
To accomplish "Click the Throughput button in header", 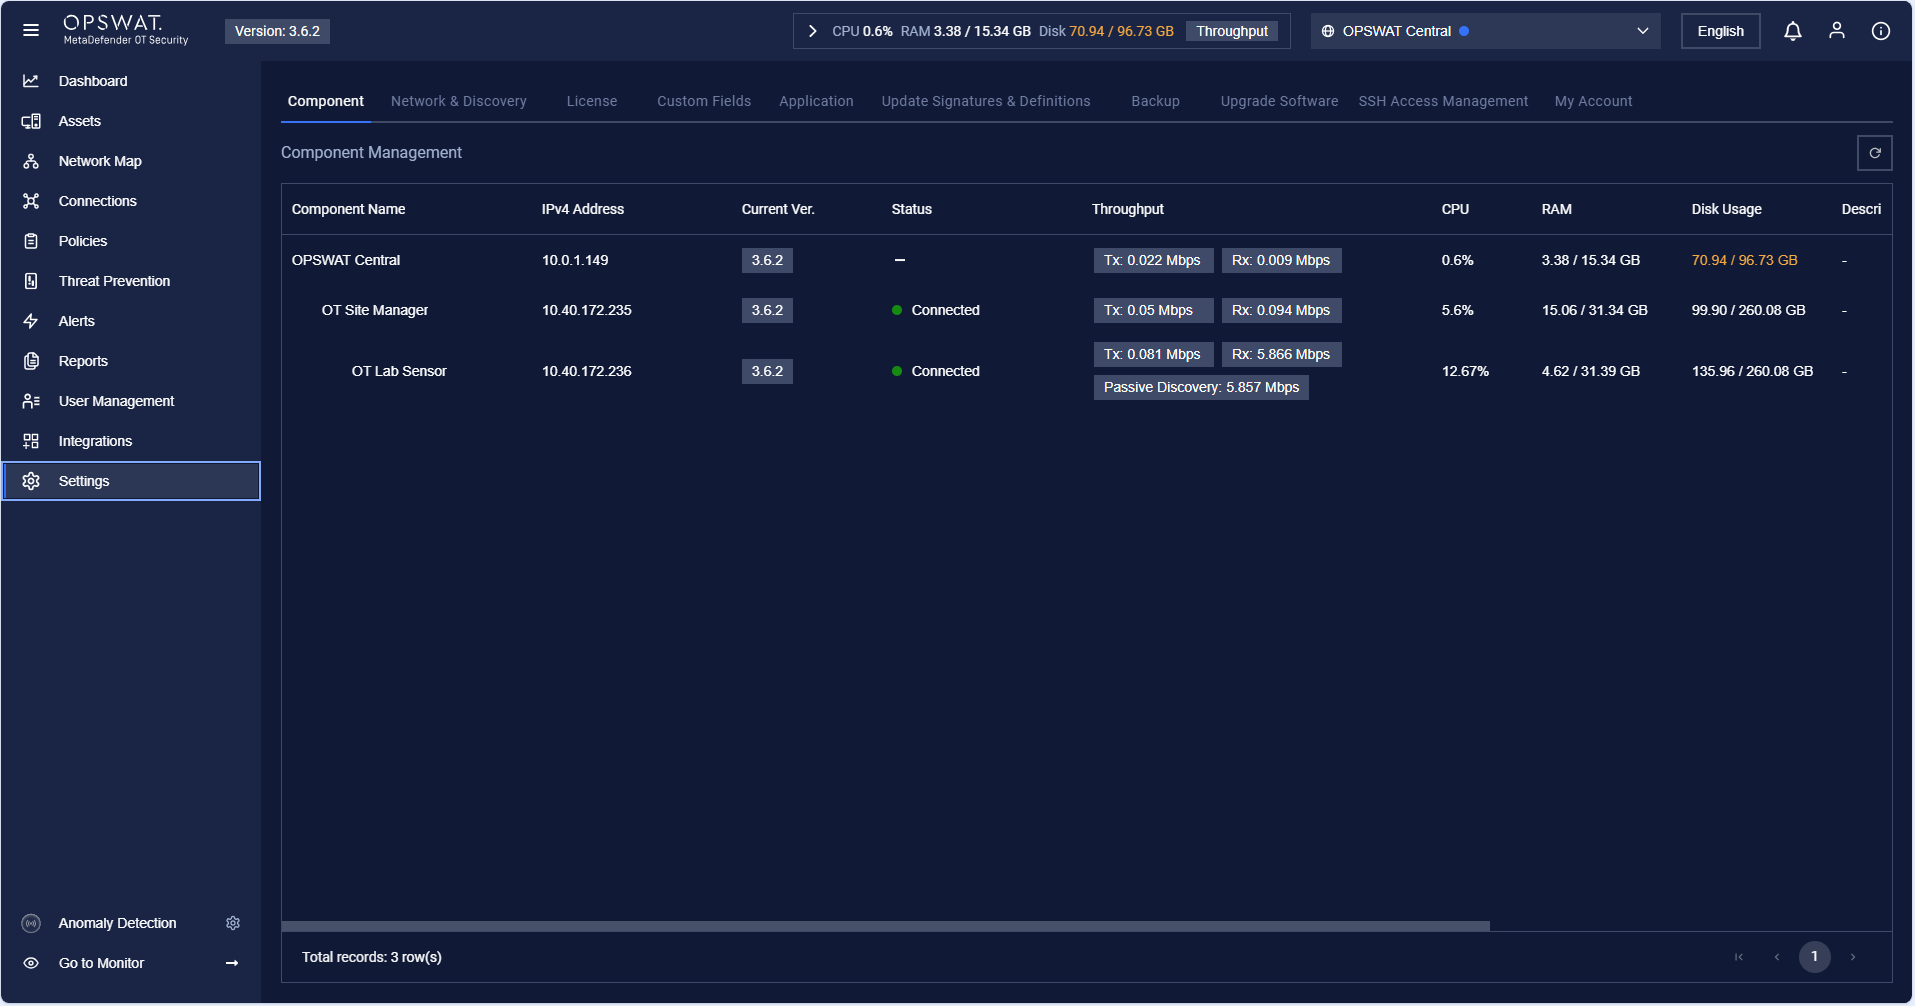I will (1231, 31).
